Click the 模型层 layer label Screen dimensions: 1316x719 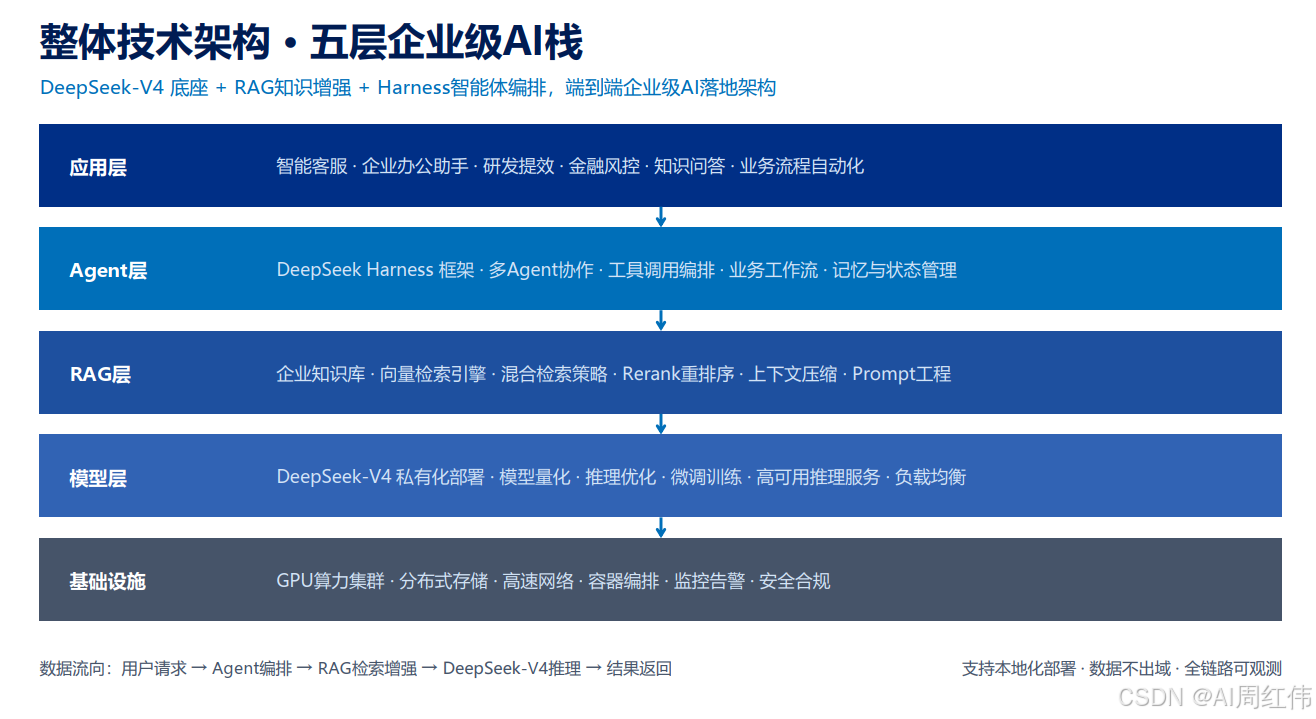[98, 478]
